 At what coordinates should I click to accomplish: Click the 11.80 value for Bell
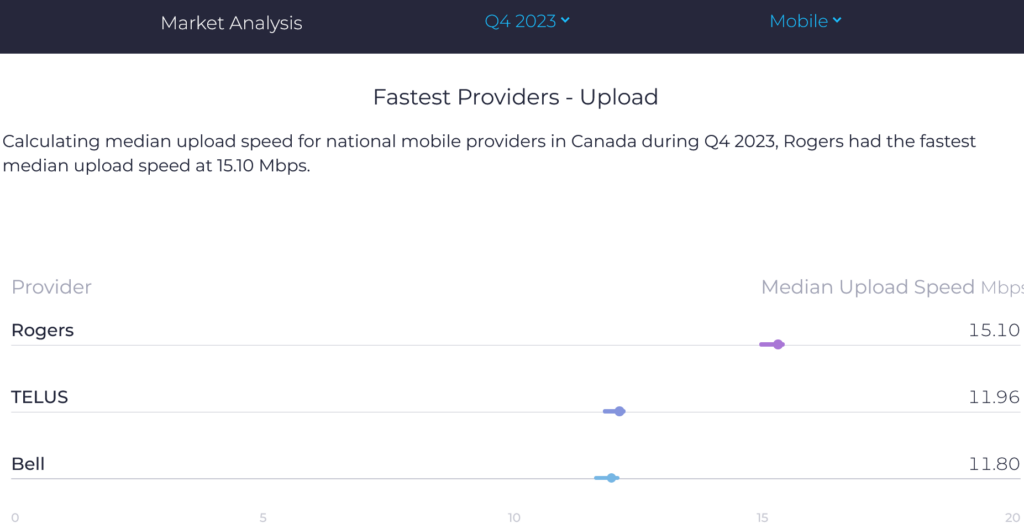click(x=994, y=464)
